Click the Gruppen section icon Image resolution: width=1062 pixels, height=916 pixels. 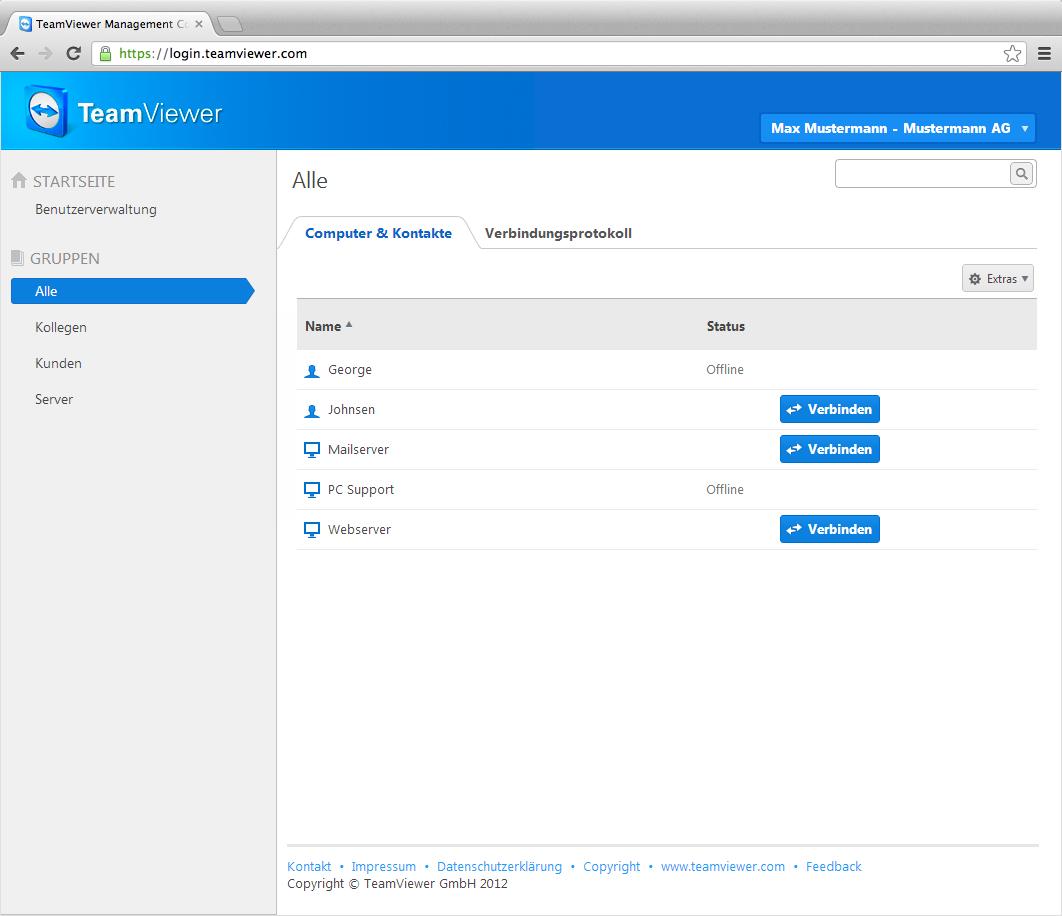(x=18, y=257)
